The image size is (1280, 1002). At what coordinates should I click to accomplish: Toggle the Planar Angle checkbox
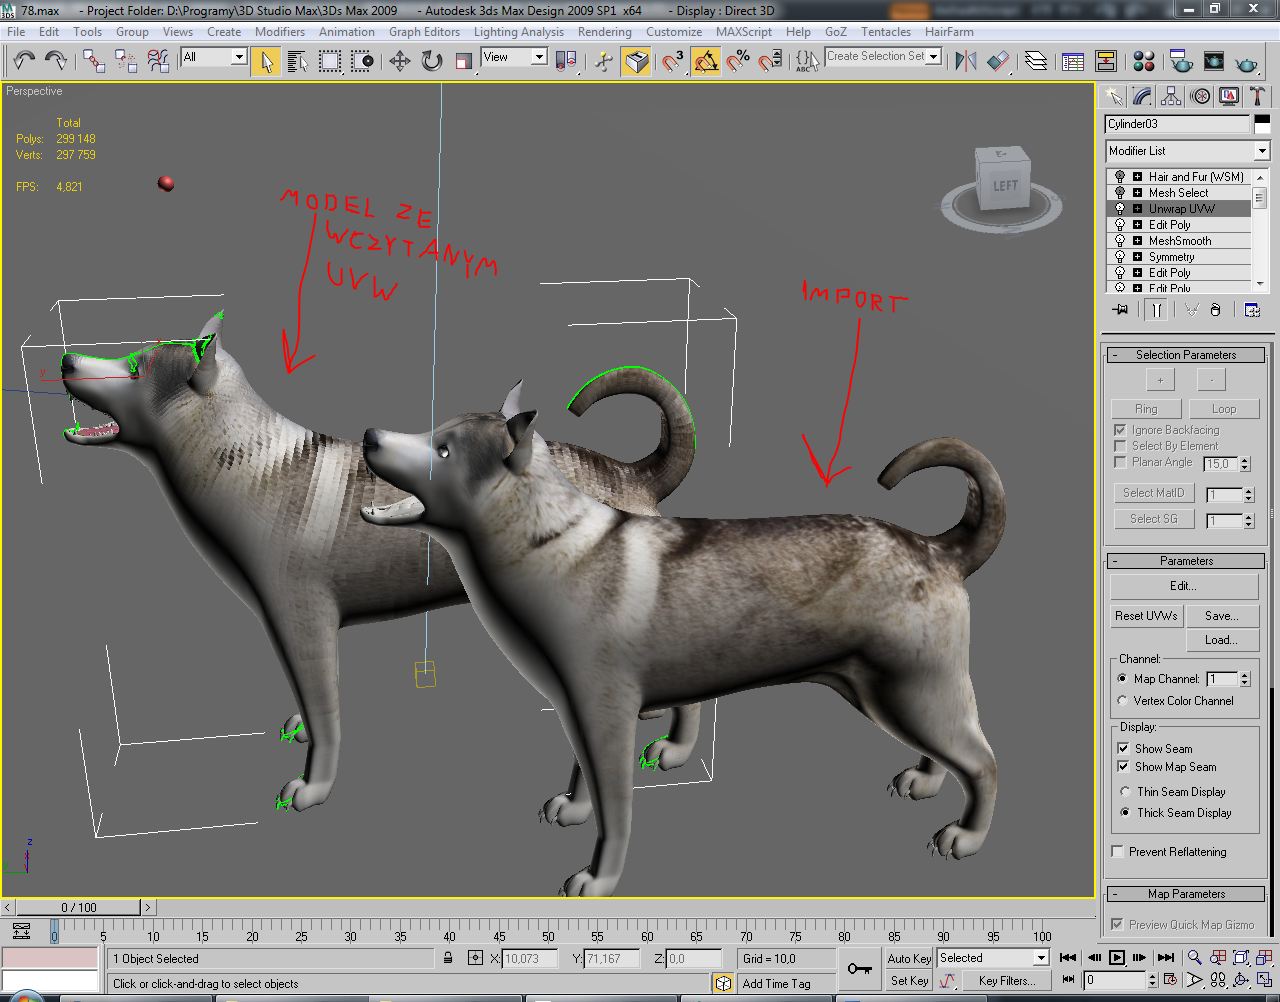point(1120,462)
